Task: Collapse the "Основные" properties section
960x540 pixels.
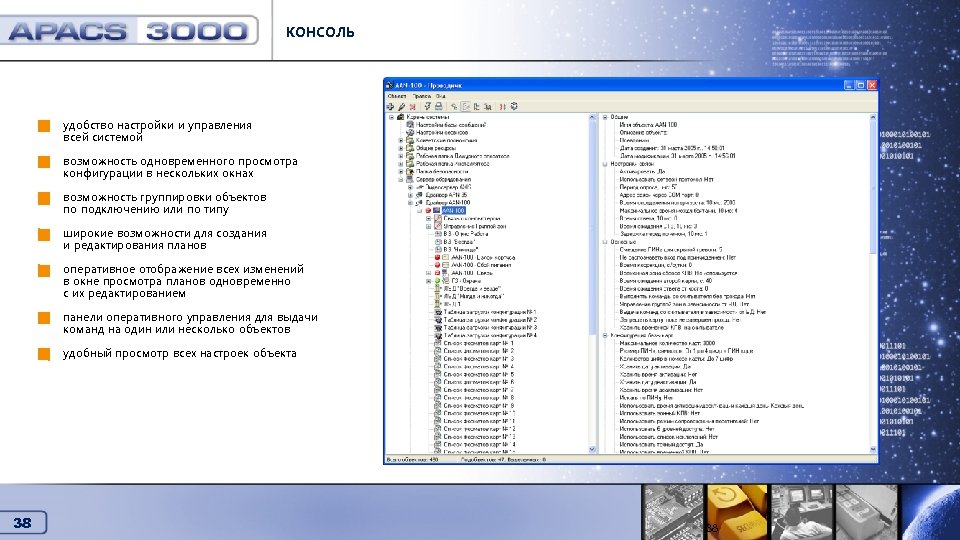Action: click(x=604, y=242)
